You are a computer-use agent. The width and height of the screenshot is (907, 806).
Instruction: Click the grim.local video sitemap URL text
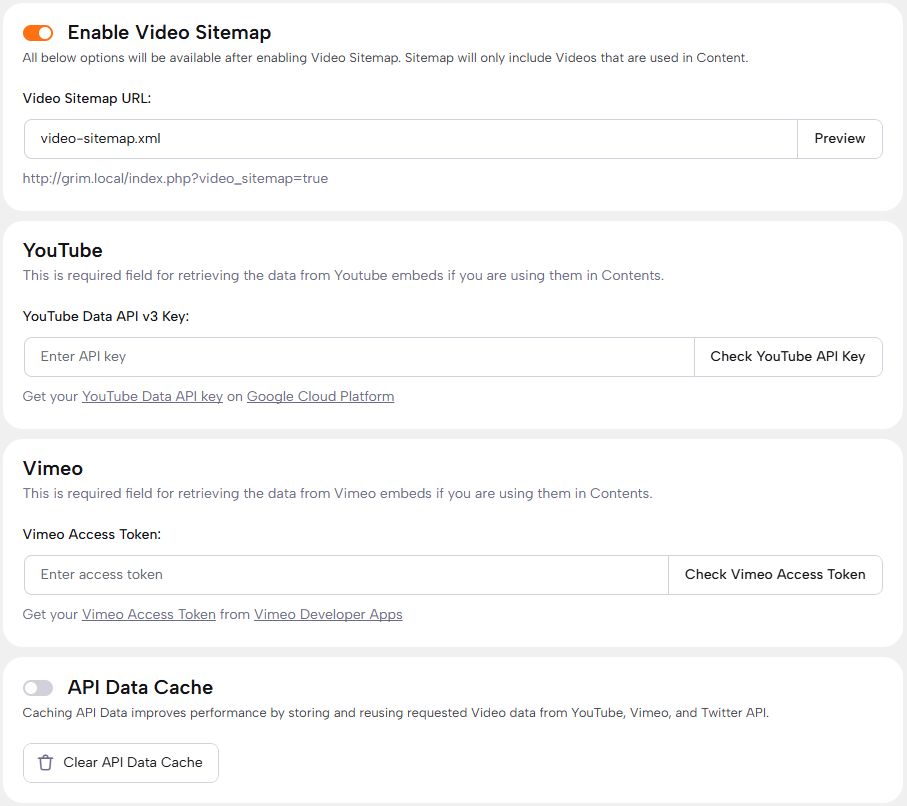pos(175,179)
